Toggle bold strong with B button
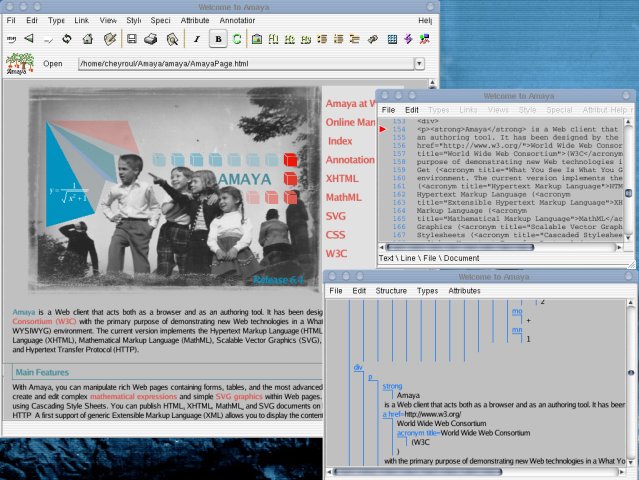 point(218,39)
